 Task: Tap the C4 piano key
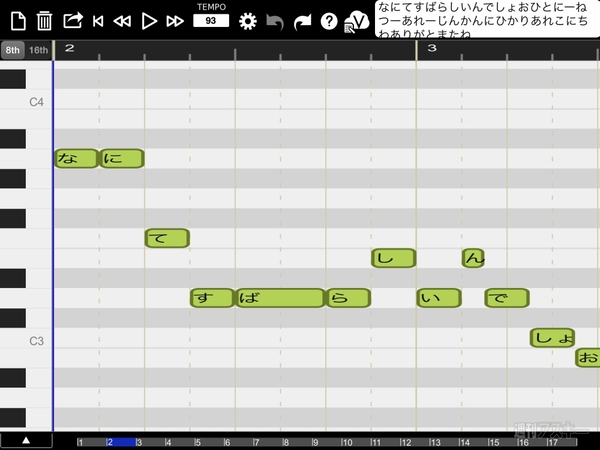tap(26, 99)
